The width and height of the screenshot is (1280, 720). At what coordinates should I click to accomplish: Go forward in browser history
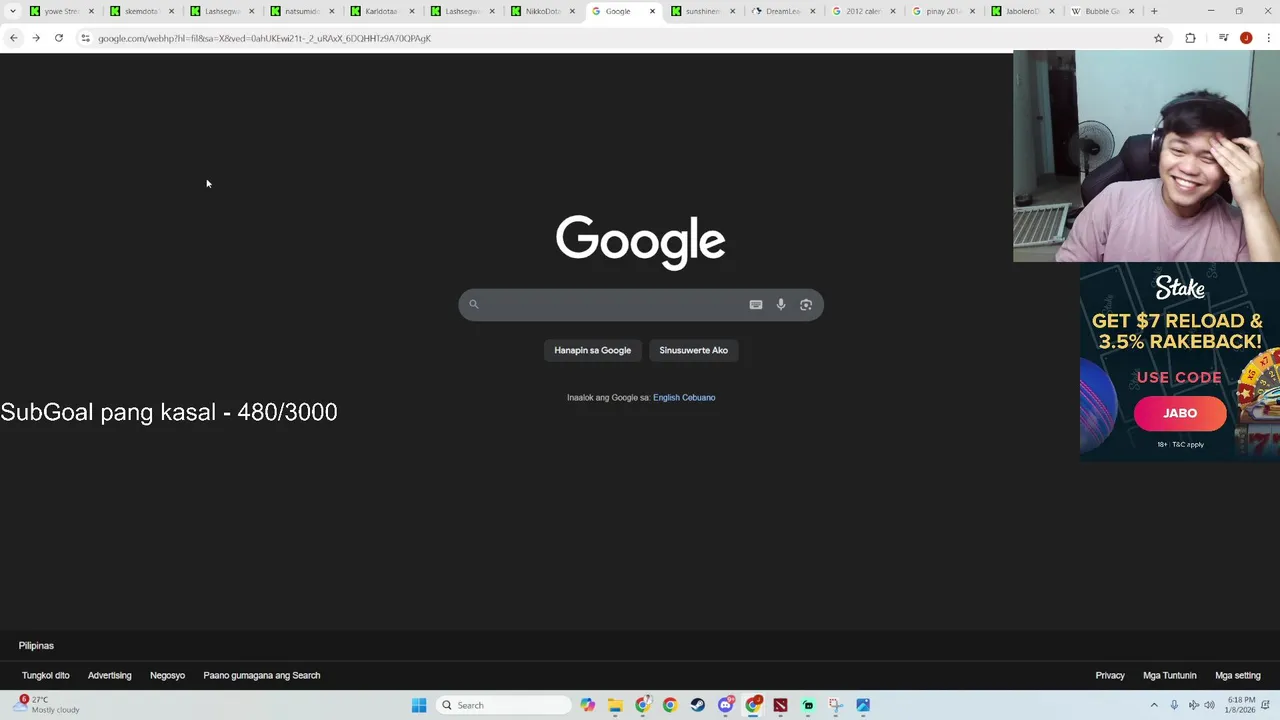click(x=36, y=38)
